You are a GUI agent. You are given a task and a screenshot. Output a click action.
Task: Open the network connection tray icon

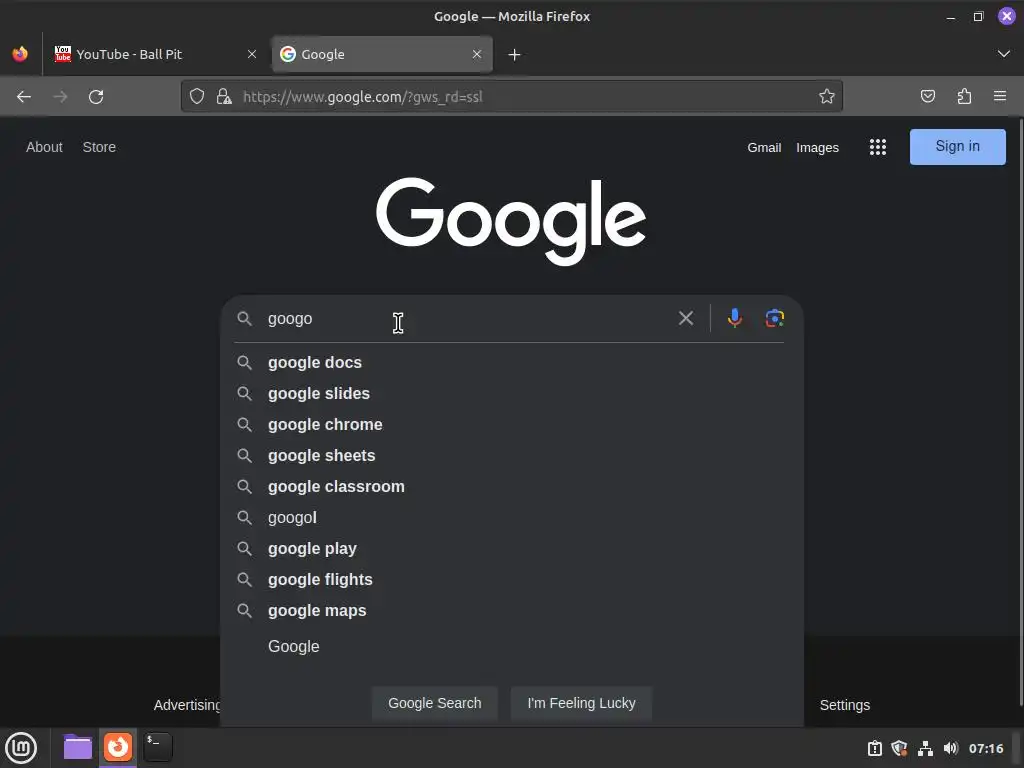coord(925,748)
